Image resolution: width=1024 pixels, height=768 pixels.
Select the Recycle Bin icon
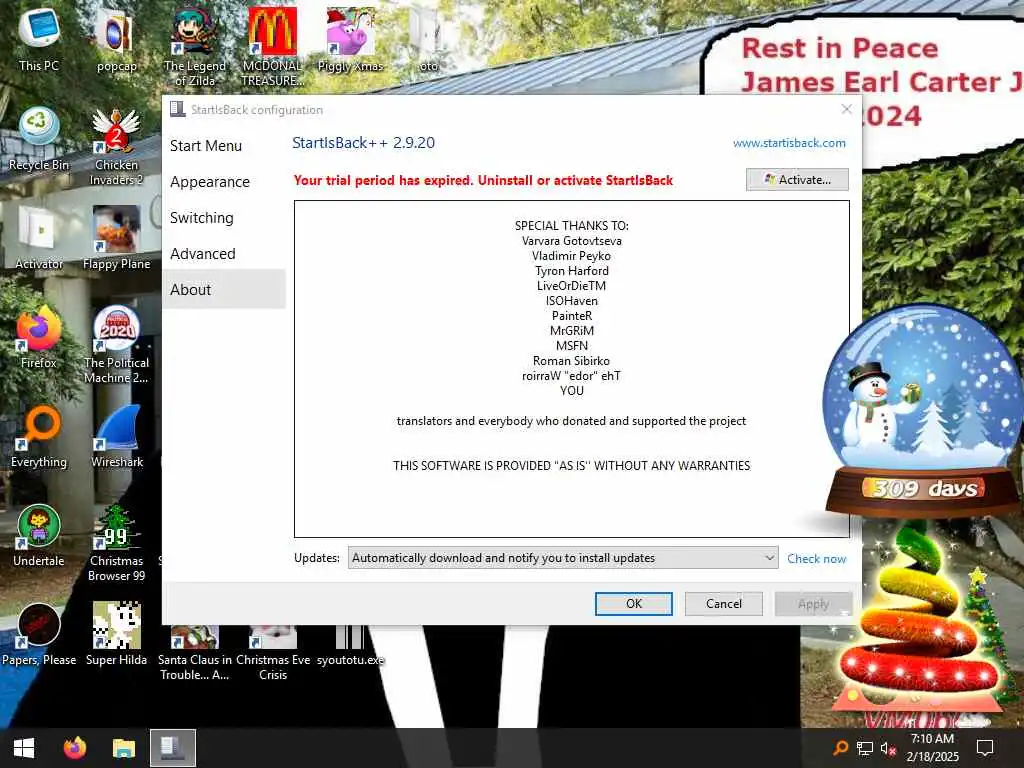click(x=39, y=140)
